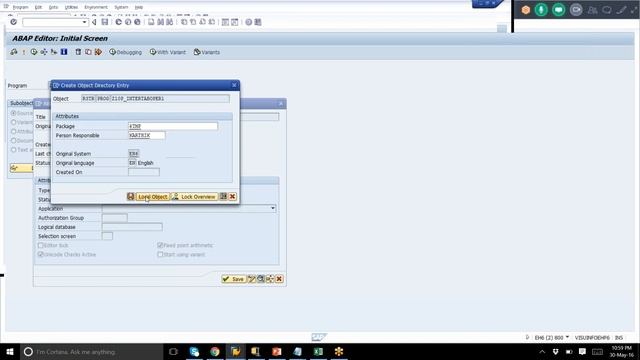Click the participants icon in the meeting toolbar

[592, 10]
